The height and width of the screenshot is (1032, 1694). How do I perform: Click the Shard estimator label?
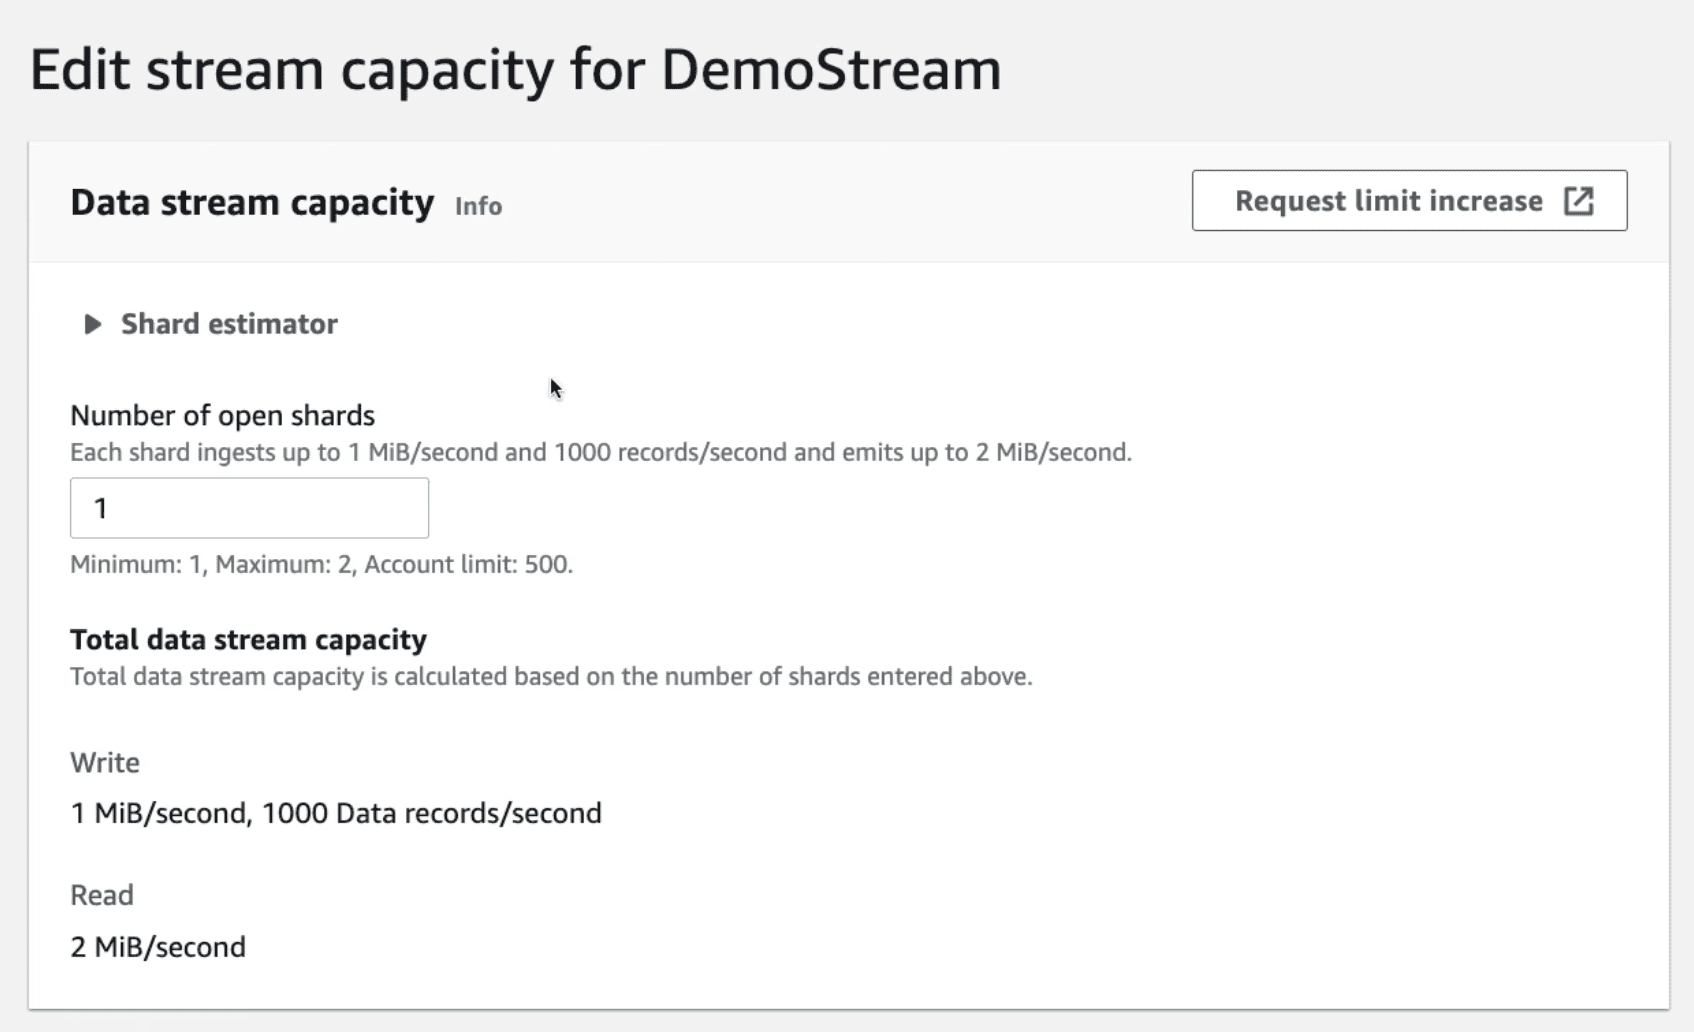click(229, 324)
